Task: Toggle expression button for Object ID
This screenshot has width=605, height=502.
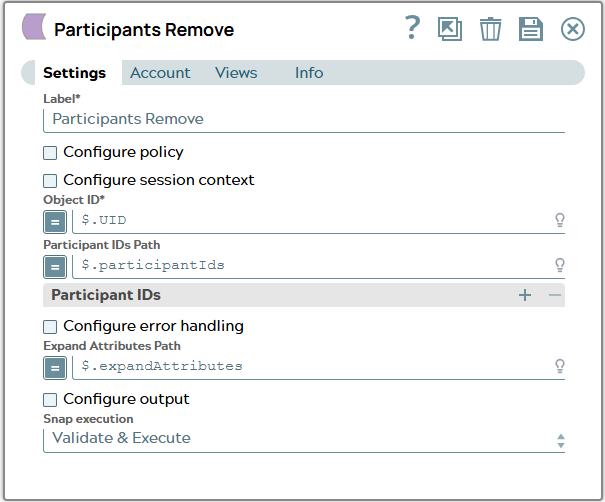Action: pyautogui.click(x=55, y=222)
